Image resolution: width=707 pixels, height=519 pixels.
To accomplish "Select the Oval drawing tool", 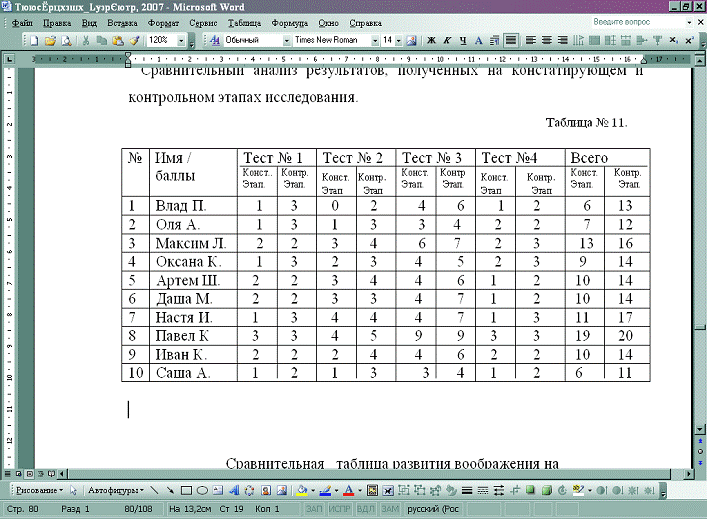I will coord(202,491).
